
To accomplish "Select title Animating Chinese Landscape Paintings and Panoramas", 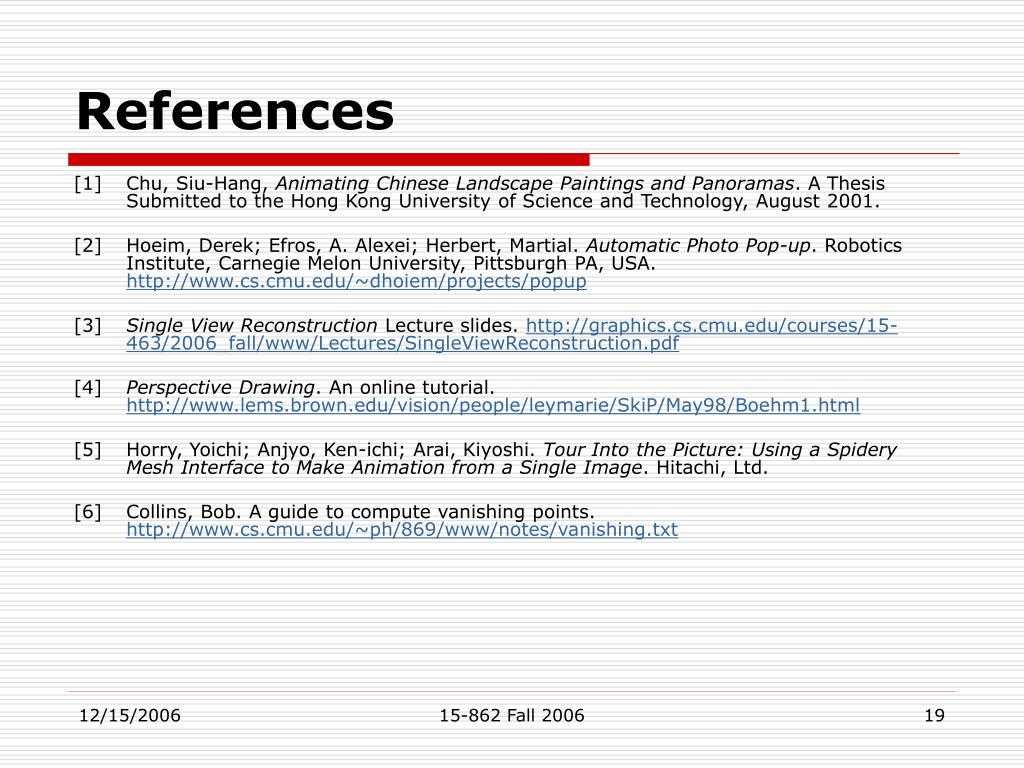I will click(x=534, y=184).
